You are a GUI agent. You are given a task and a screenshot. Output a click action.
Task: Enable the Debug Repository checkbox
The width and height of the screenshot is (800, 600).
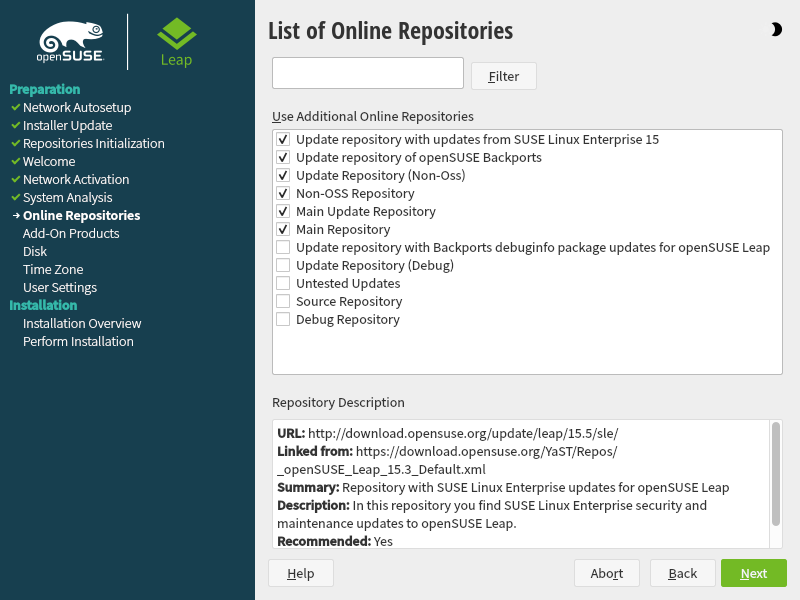click(x=283, y=319)
